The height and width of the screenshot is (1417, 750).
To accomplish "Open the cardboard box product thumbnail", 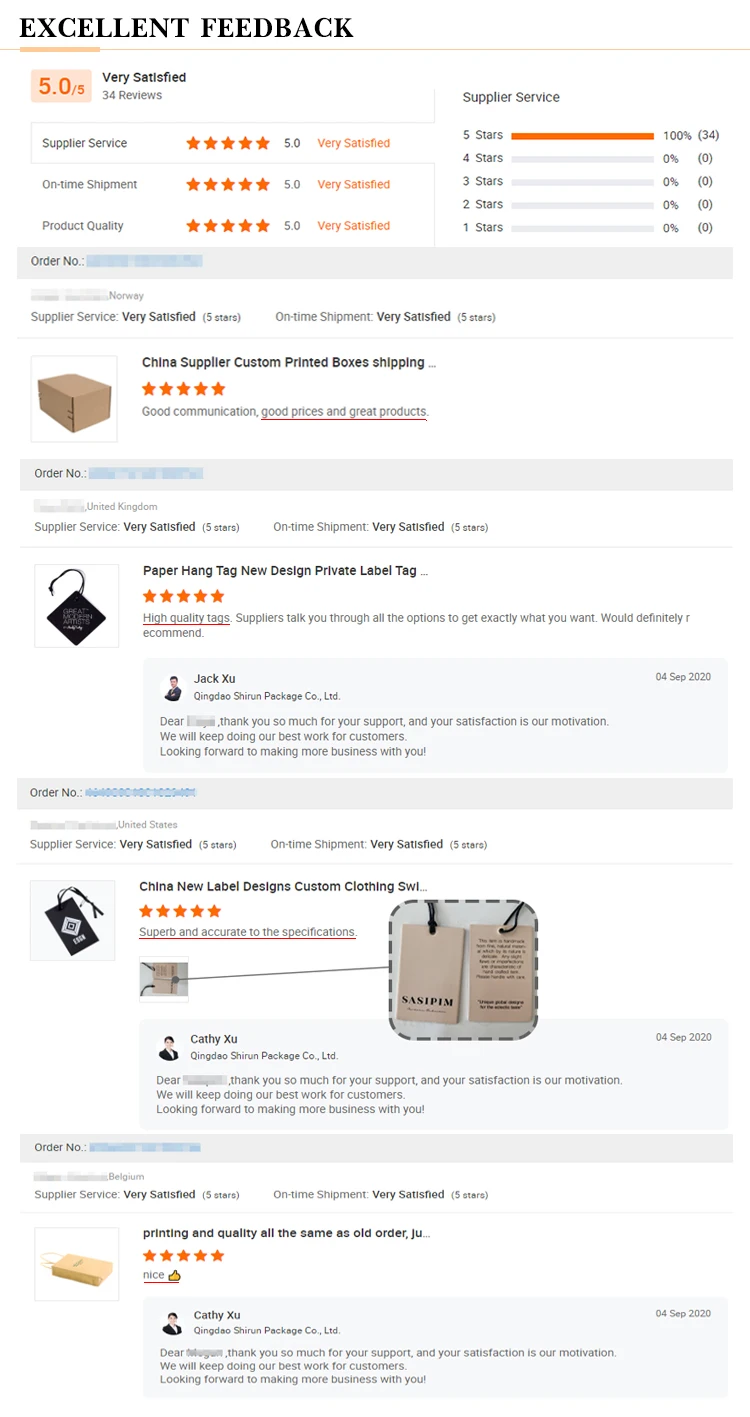I will (x=74, y=398).
